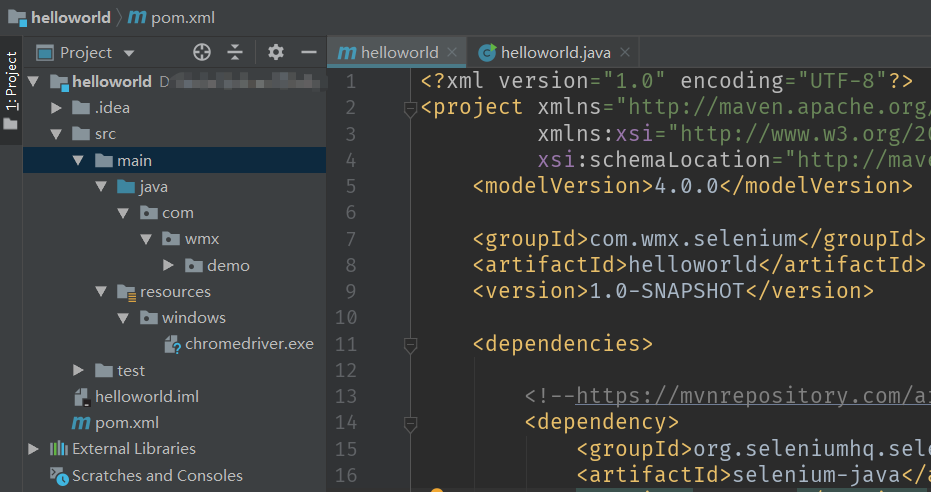The image size is (931, 492).
Task: Click the Maven m icon in breadcrumb
Action: click(x=137, y=17)
